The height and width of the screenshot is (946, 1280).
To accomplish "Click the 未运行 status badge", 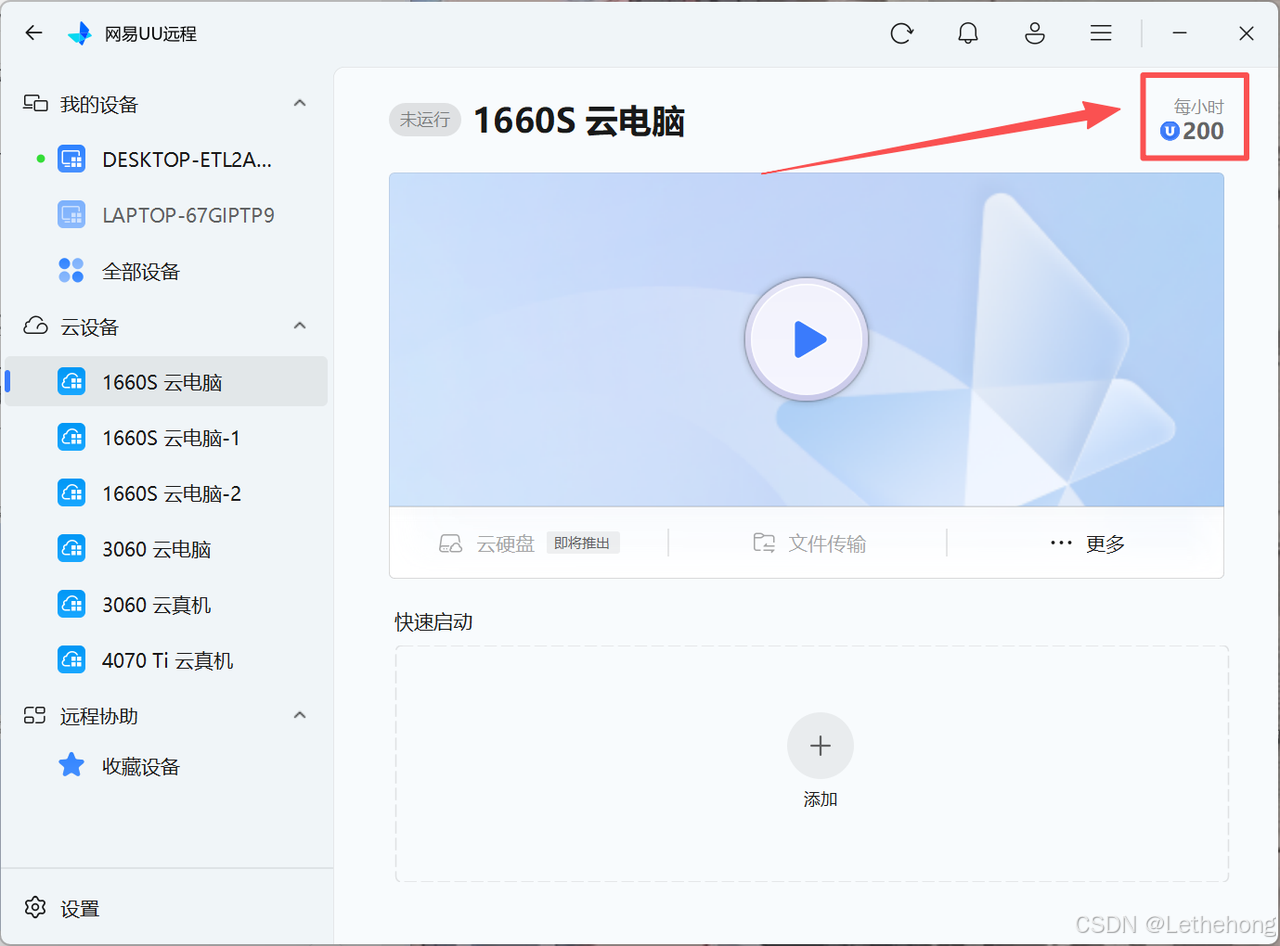I will click(426, 120).
